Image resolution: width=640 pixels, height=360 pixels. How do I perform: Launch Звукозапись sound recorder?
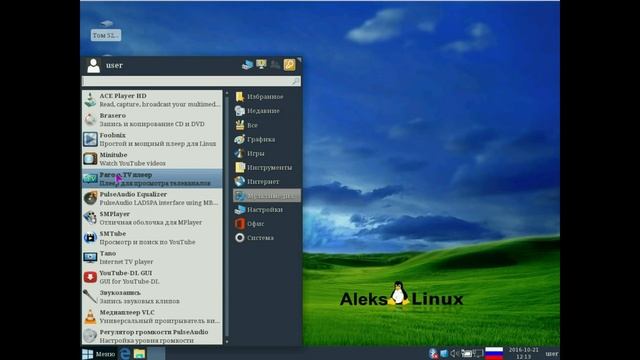click(x=152, y=297)
